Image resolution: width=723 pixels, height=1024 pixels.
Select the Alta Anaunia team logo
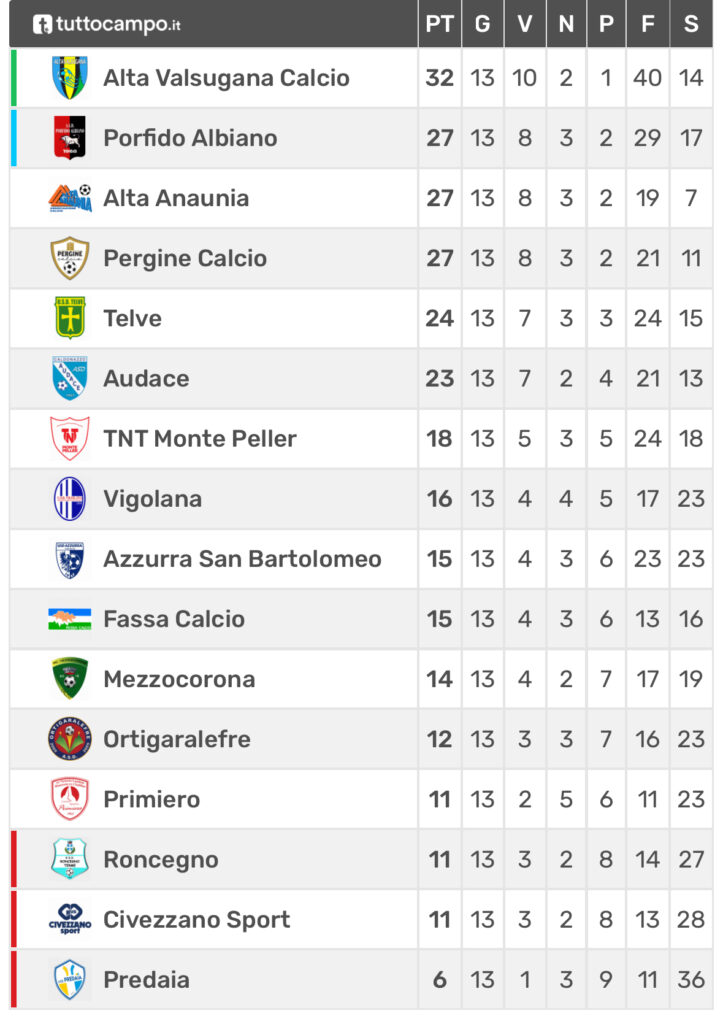70,198
